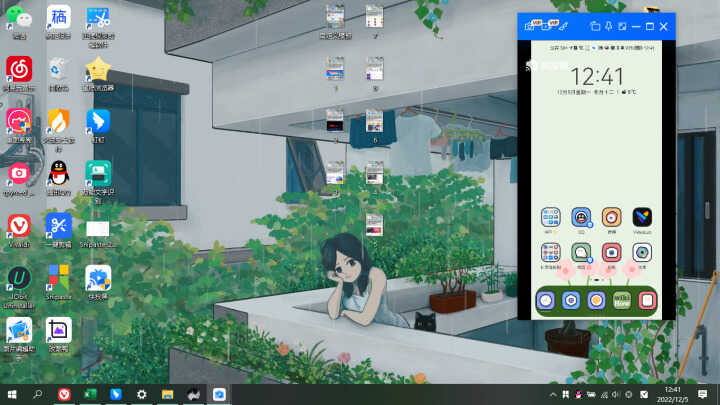Click the volume speaker tray icon
The height and width of the screenshot is (405, 720).
pos(616,394)
